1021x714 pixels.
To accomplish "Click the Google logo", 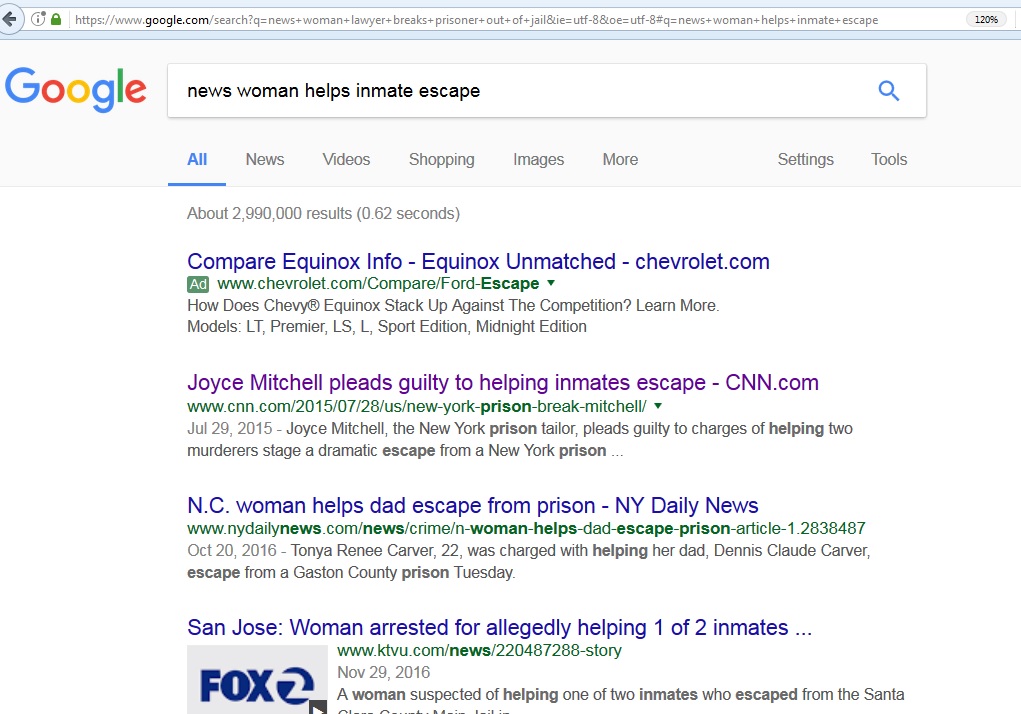I will point(76,90).
